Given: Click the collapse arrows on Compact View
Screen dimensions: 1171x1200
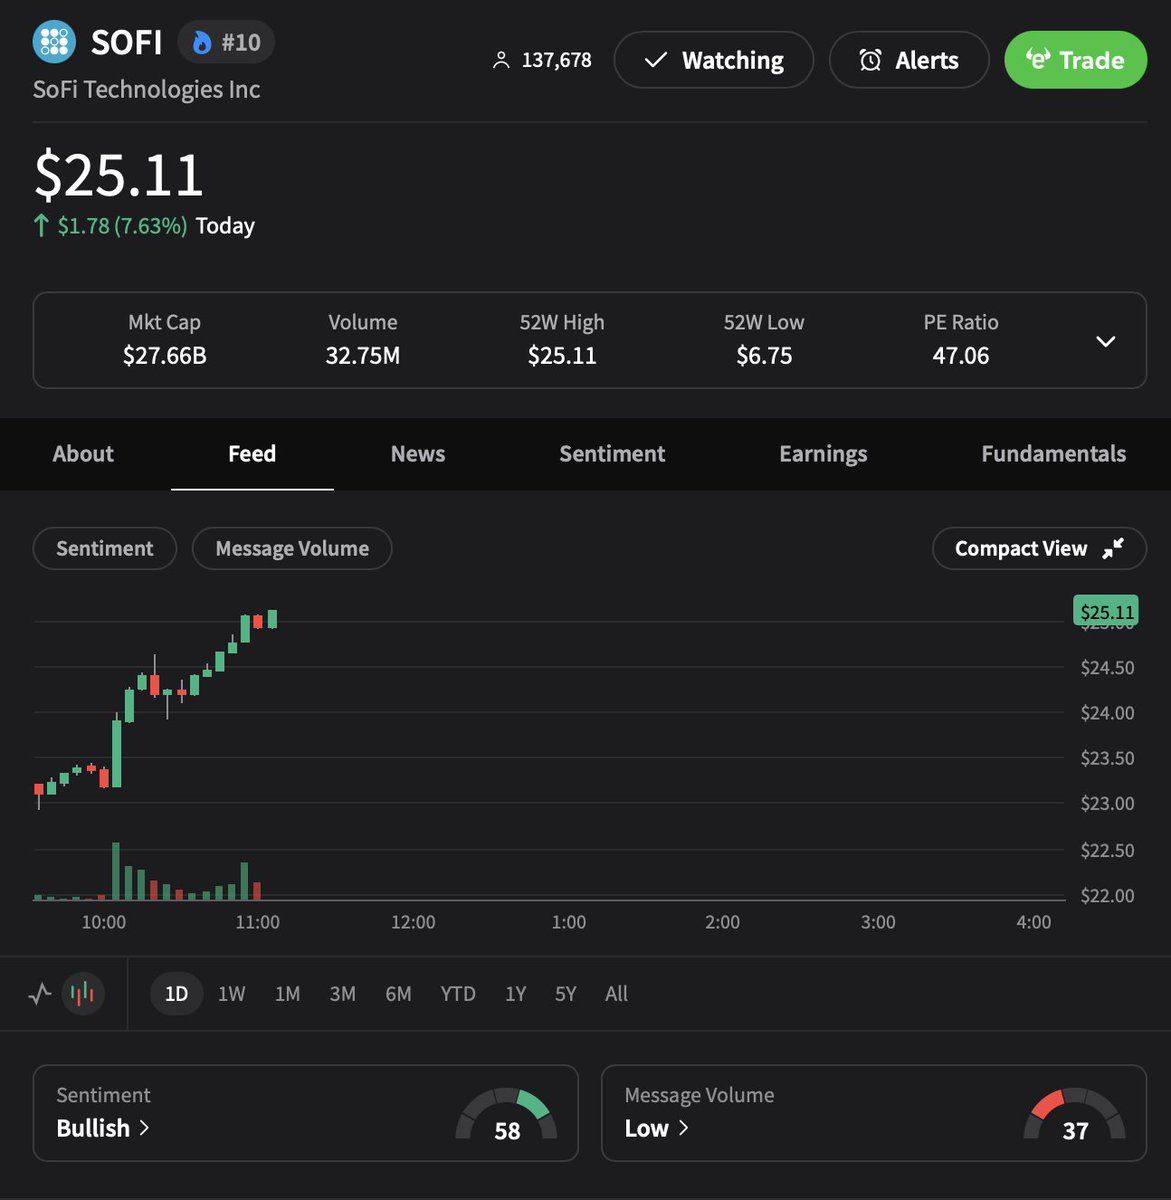Looking at the screenshot, I should coord(1110,549).
